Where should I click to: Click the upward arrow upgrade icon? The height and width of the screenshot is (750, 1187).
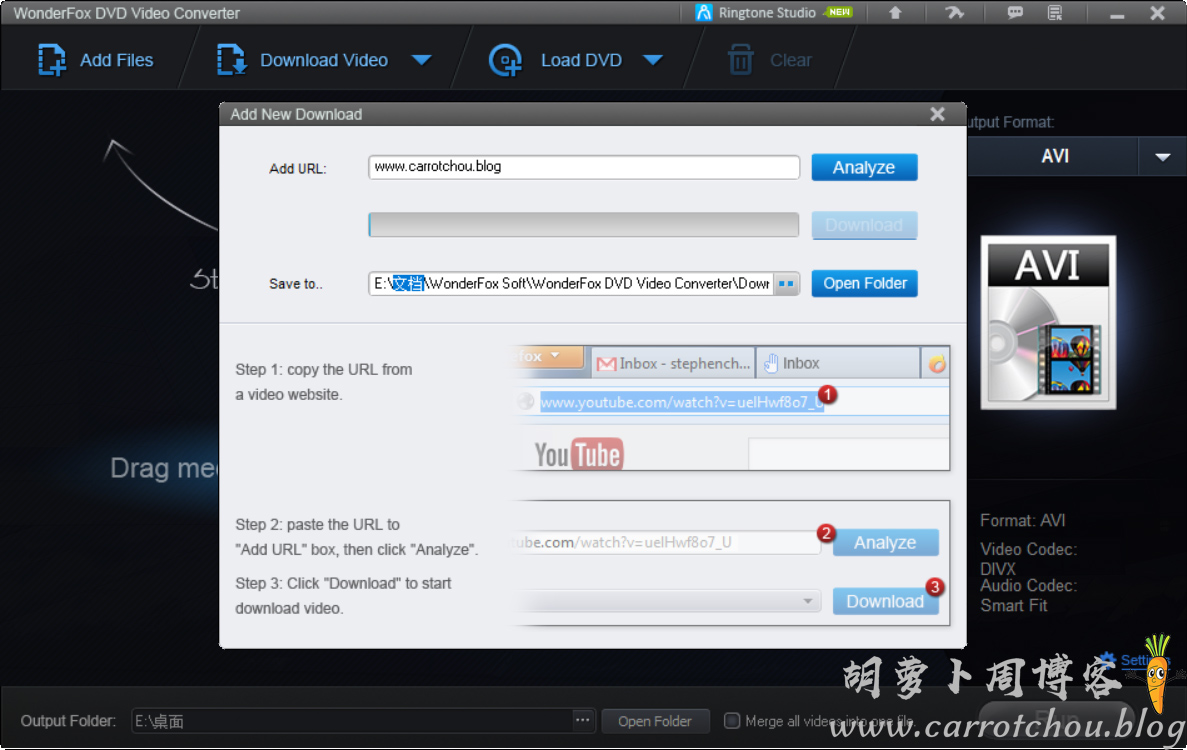click(895, 13)
